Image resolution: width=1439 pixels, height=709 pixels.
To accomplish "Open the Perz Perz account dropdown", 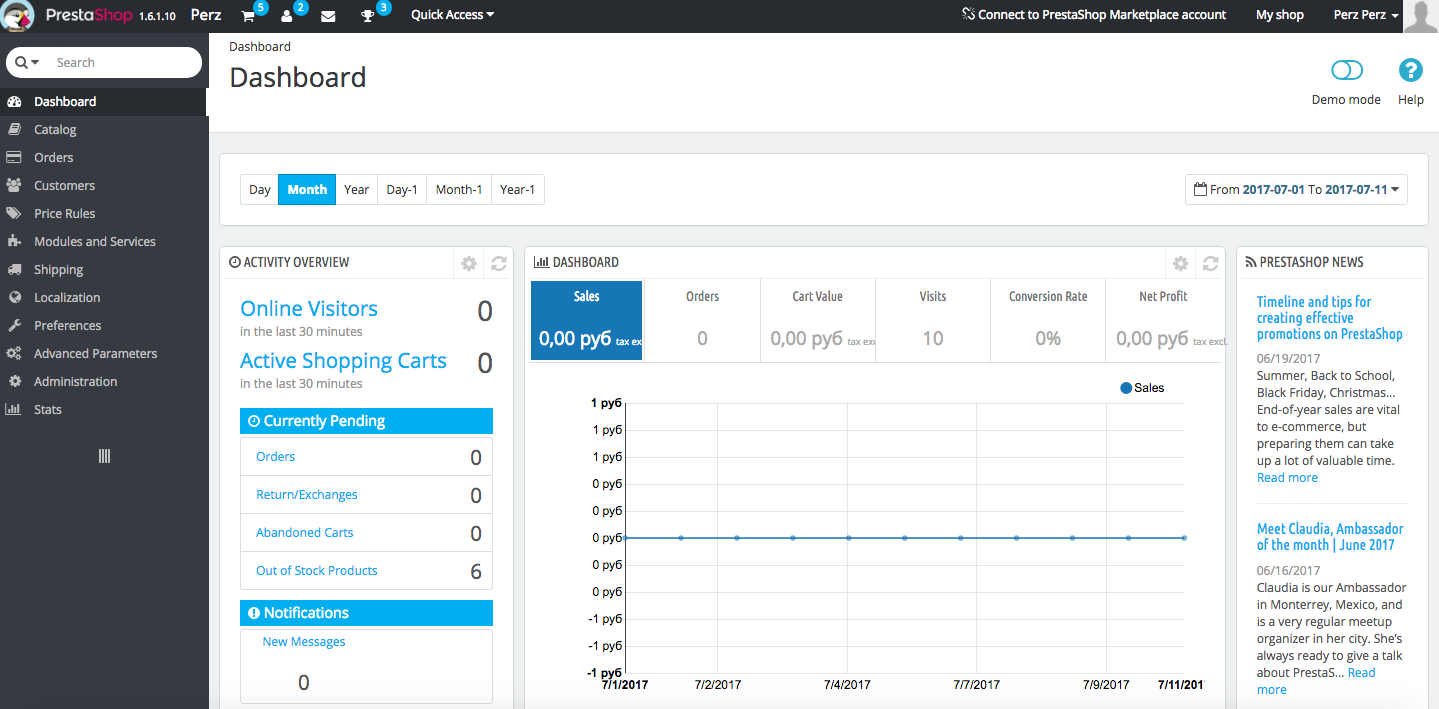I will click(1366, 15).
